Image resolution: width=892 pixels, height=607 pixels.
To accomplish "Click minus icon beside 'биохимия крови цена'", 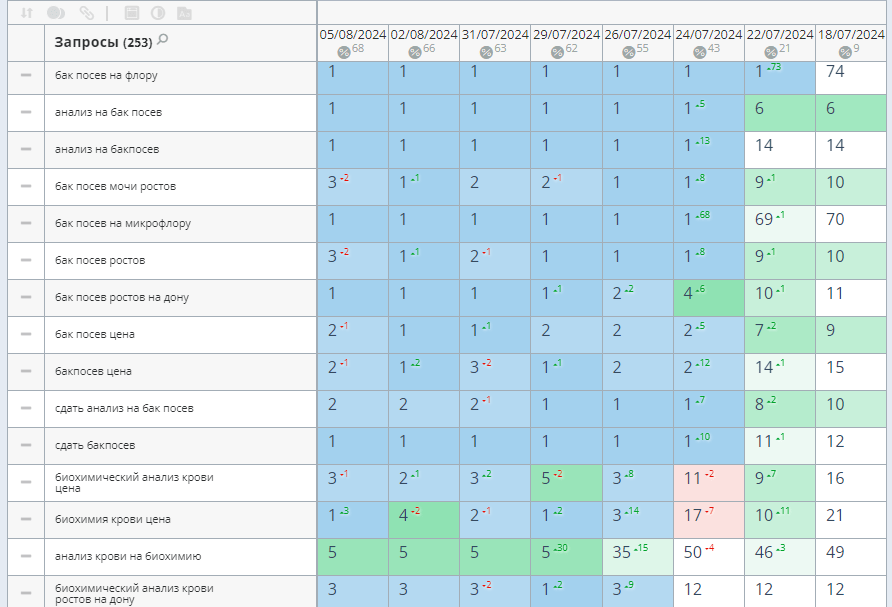I will (x=26, y=519).
